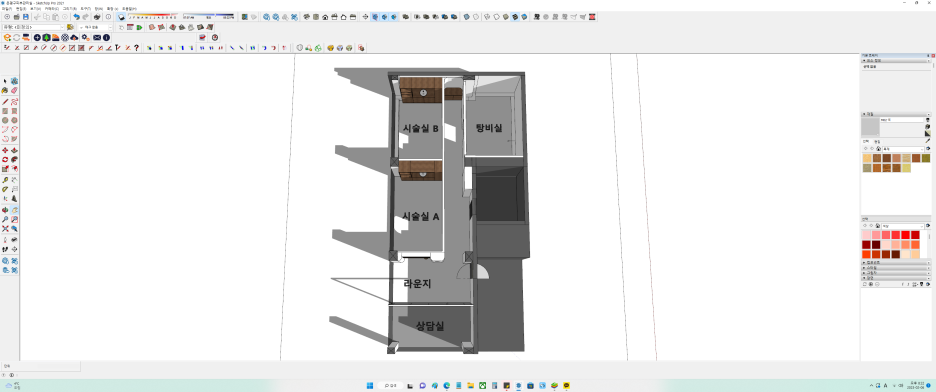Open the 파일 menu
The image size is (936, 392).
click(7, 9)
